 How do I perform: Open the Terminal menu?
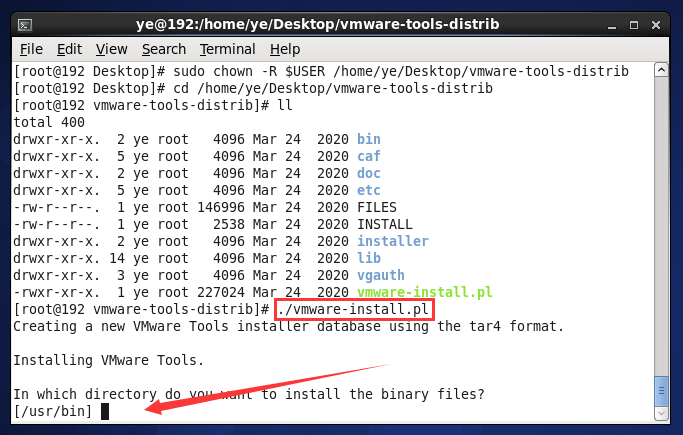pos(227,49)
